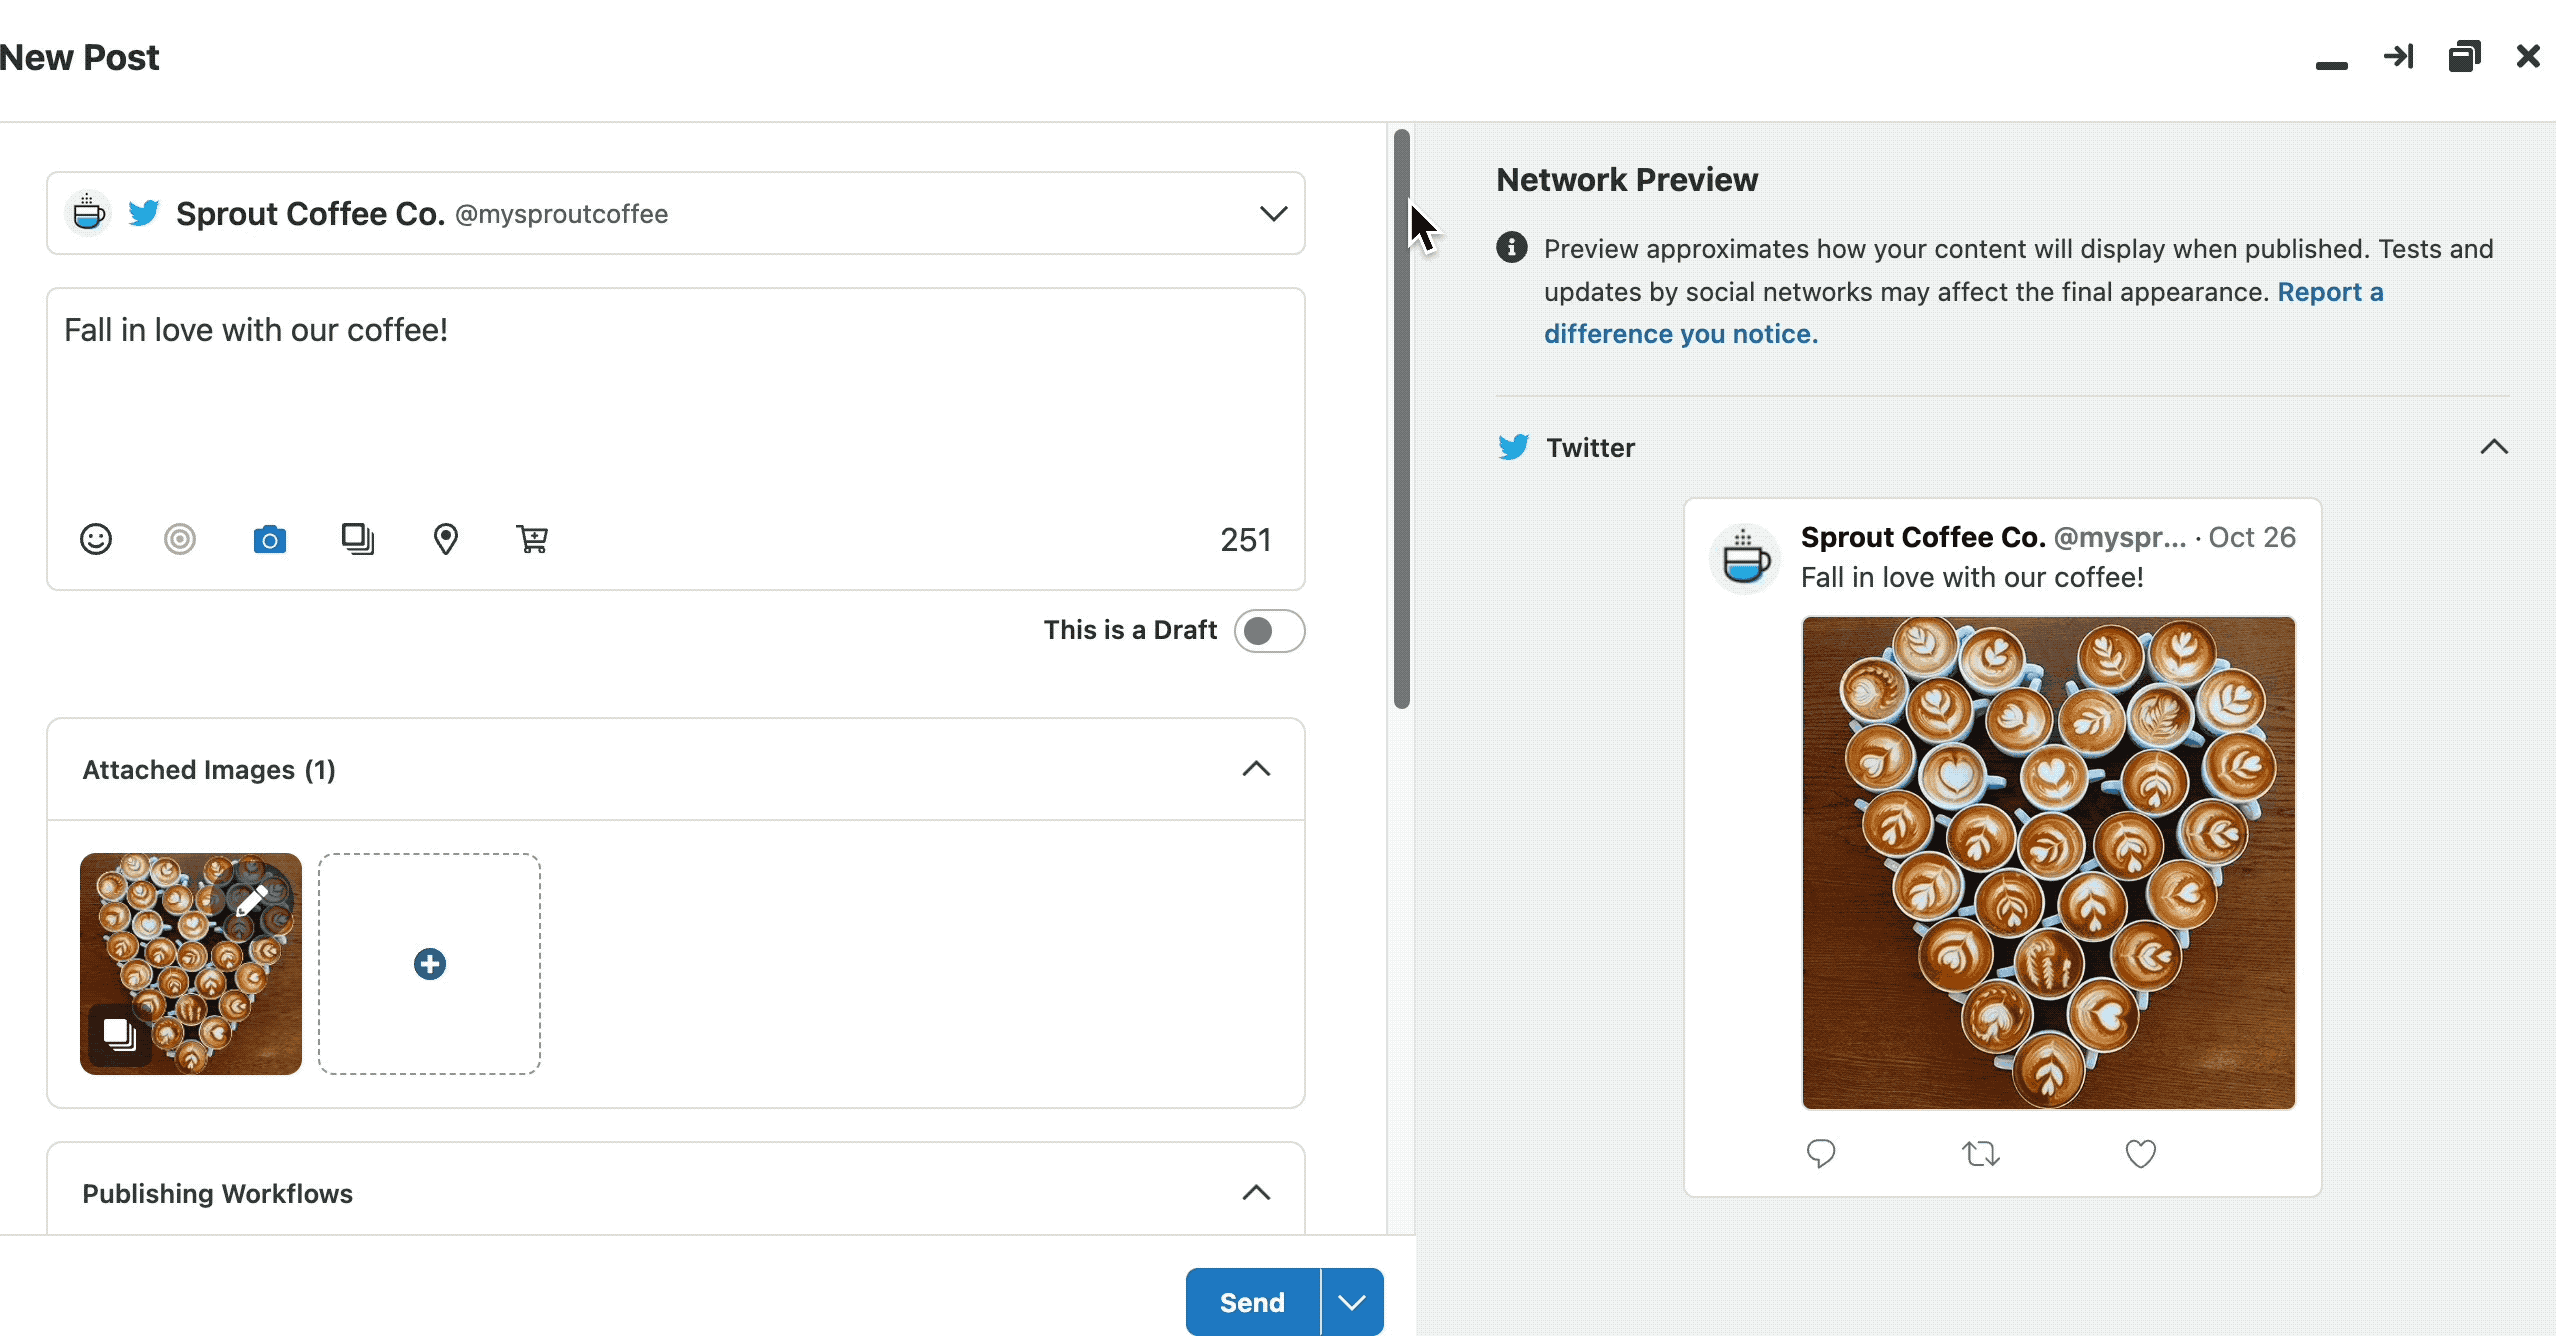Click heart like icon in preview
The height and width of the screenshot is (1336, 2556).
click(2140, 1154)
